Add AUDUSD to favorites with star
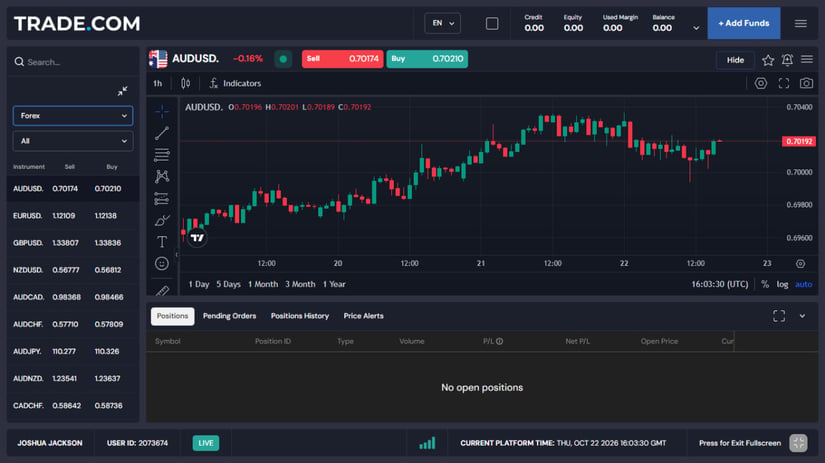825x463 pixels. [x=768, y=60]
